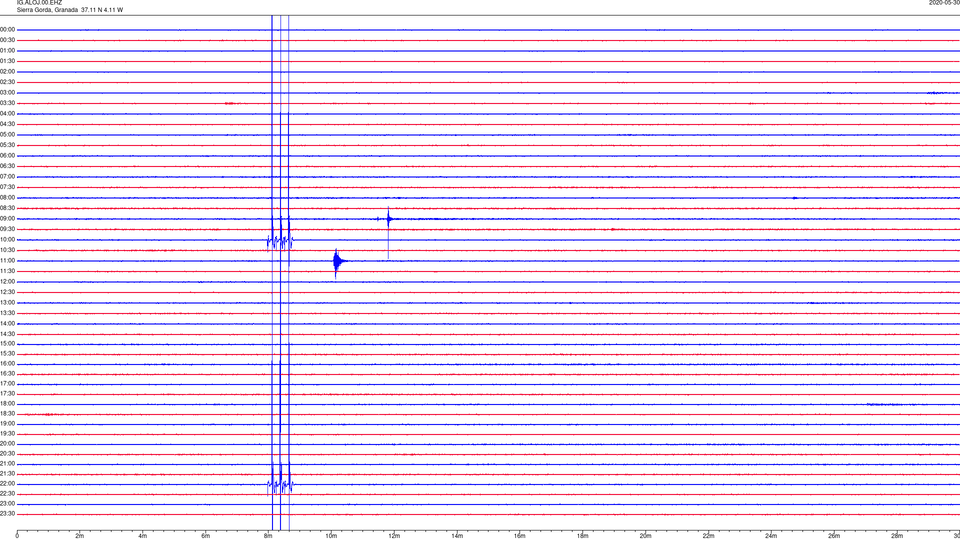Click the 4m tick on the horizontal axis
960x540 pixels.
coord(143,536)
